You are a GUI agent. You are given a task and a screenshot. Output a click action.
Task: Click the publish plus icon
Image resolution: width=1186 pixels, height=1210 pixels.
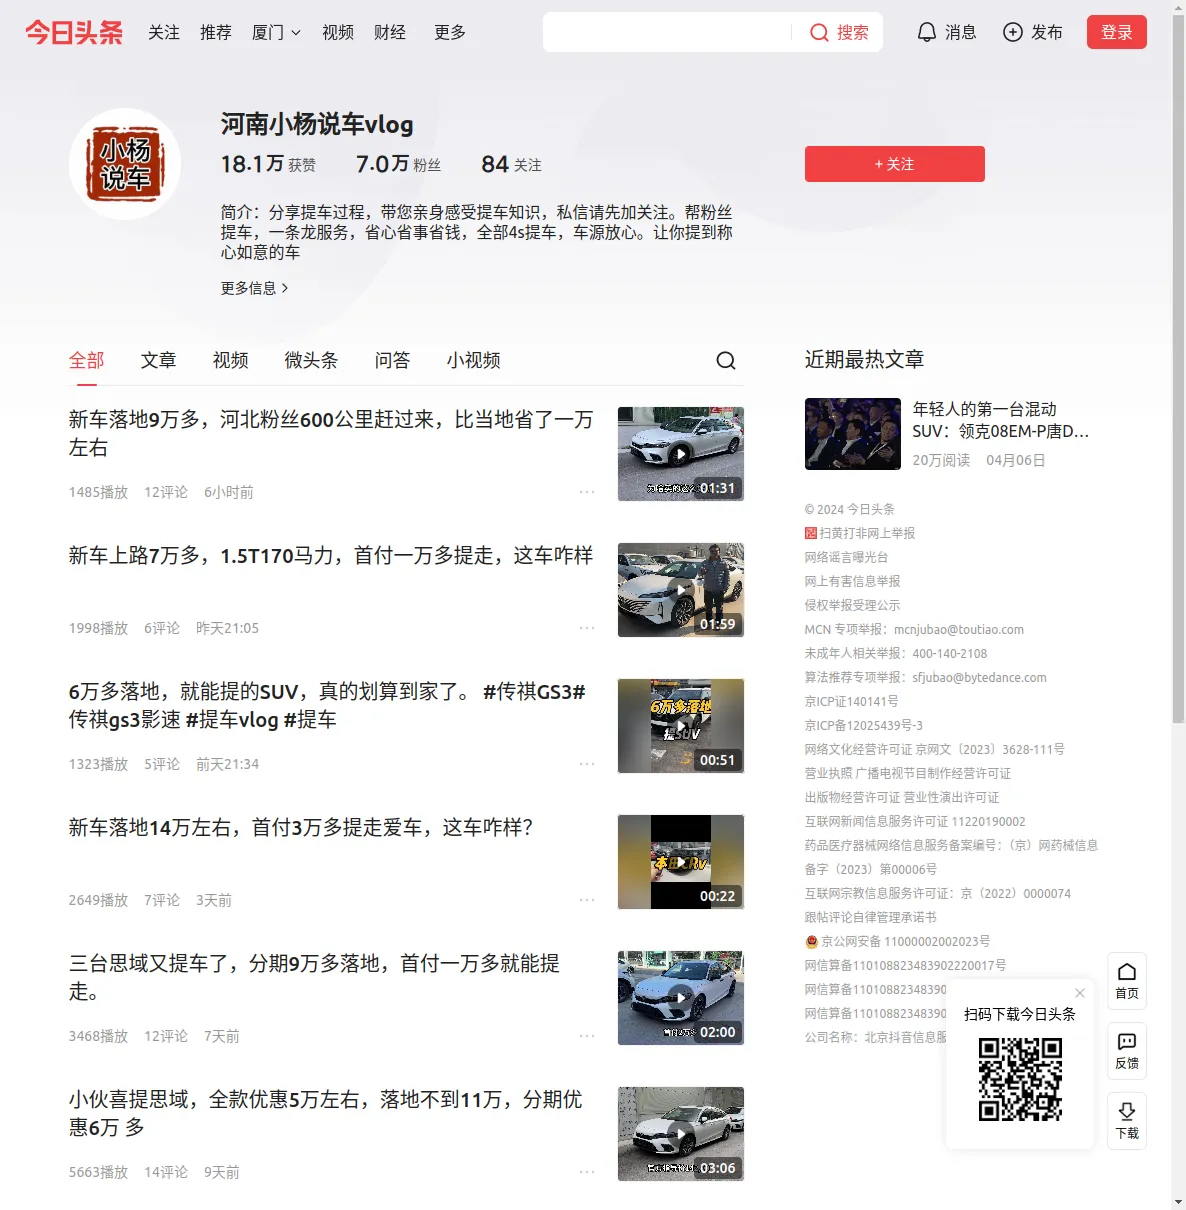point(1013,32)
